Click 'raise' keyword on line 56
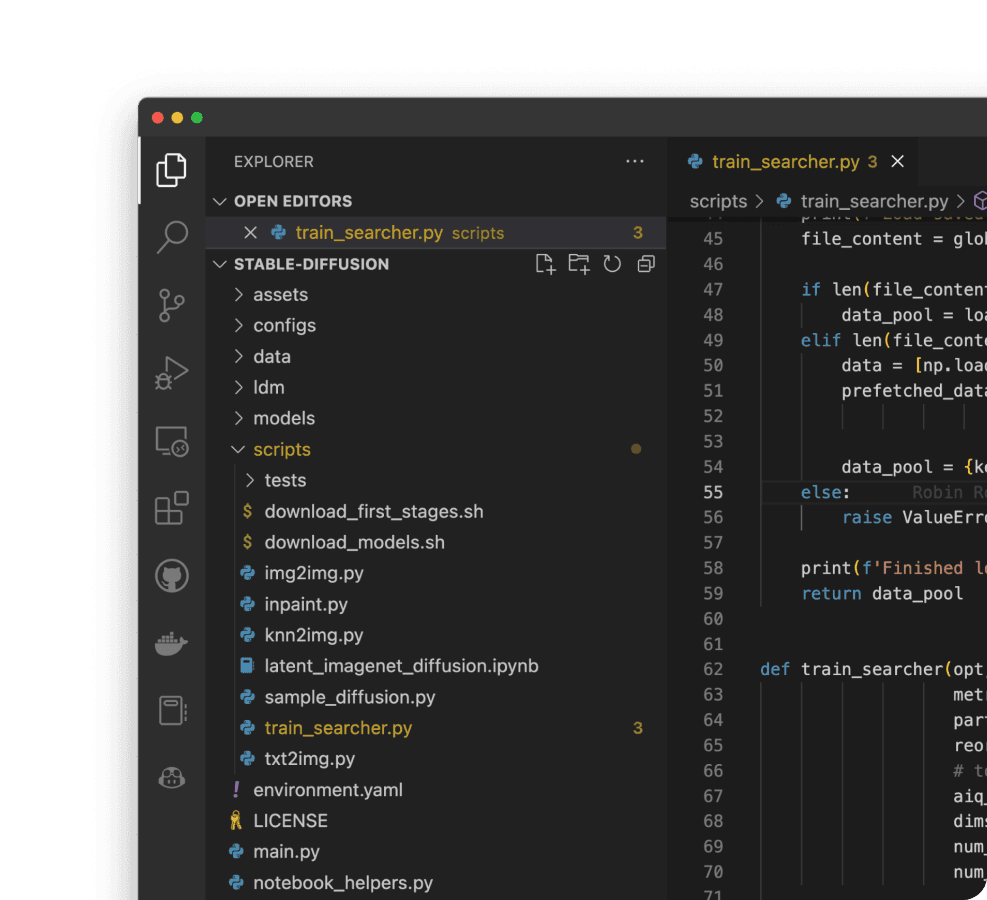 [867, 517]
